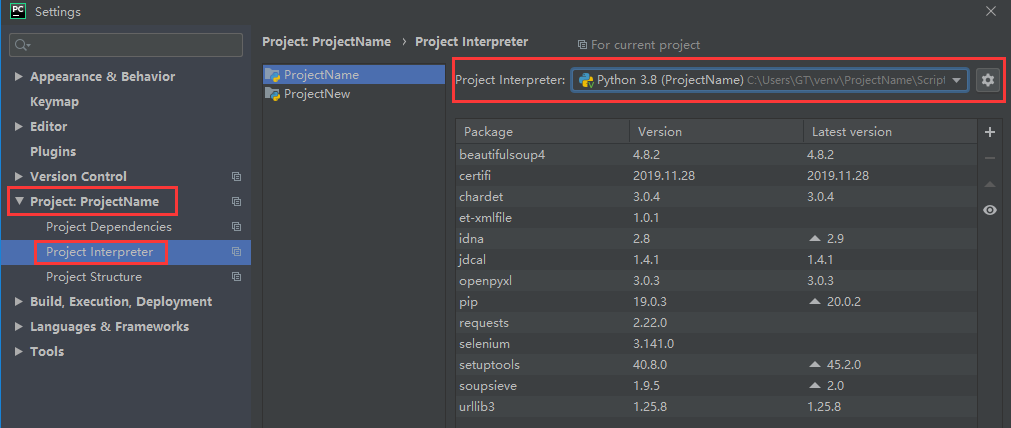Expand the Build, Execution, Deployment section
Screen dimensions: 1011x428
[x=19, y=302]
